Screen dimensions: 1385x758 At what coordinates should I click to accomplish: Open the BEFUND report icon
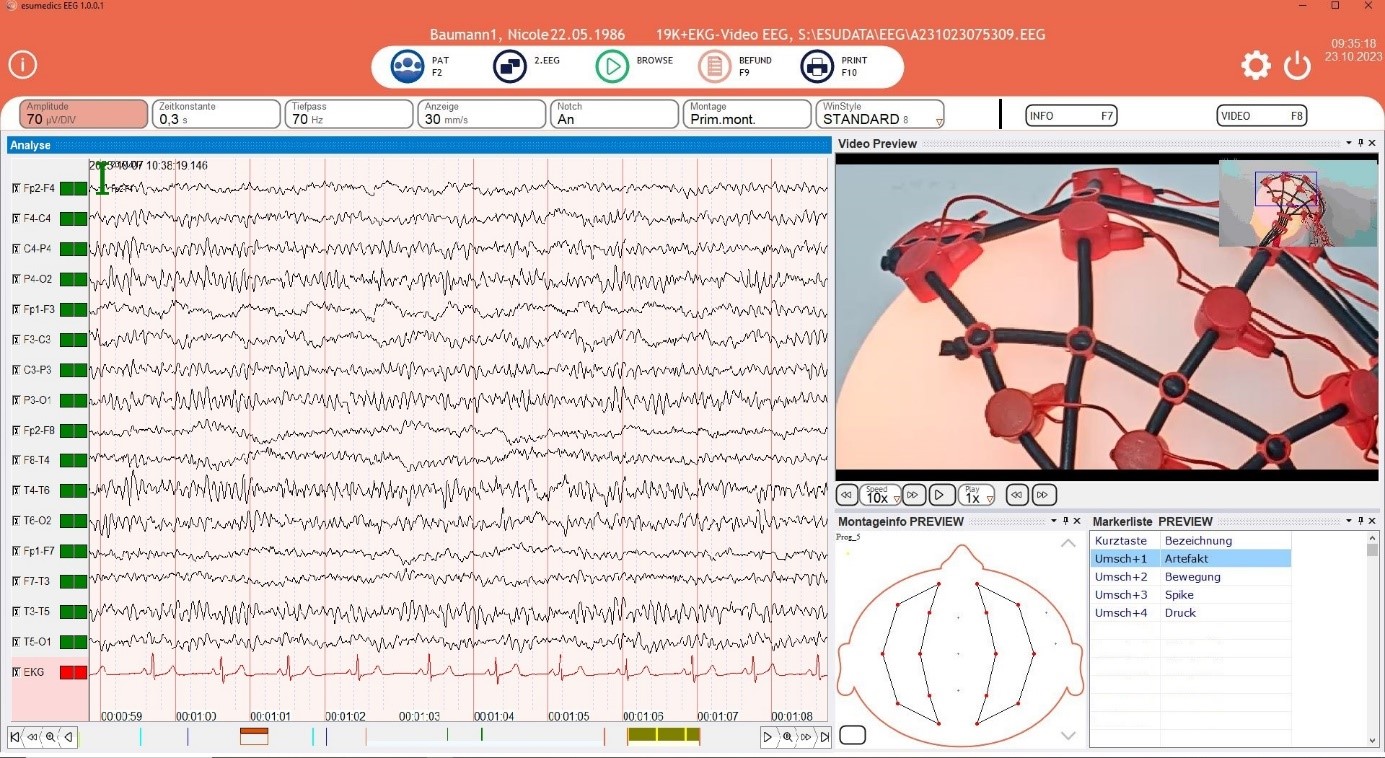[x=716, y=64]
